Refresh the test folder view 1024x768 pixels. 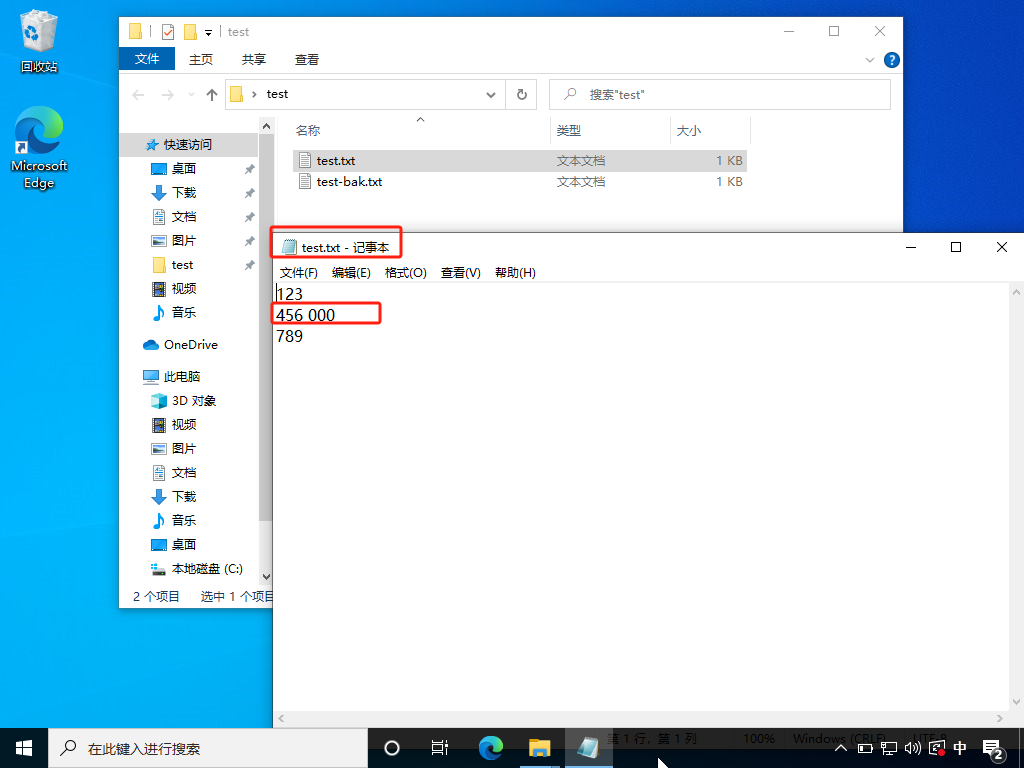(521, 95)
